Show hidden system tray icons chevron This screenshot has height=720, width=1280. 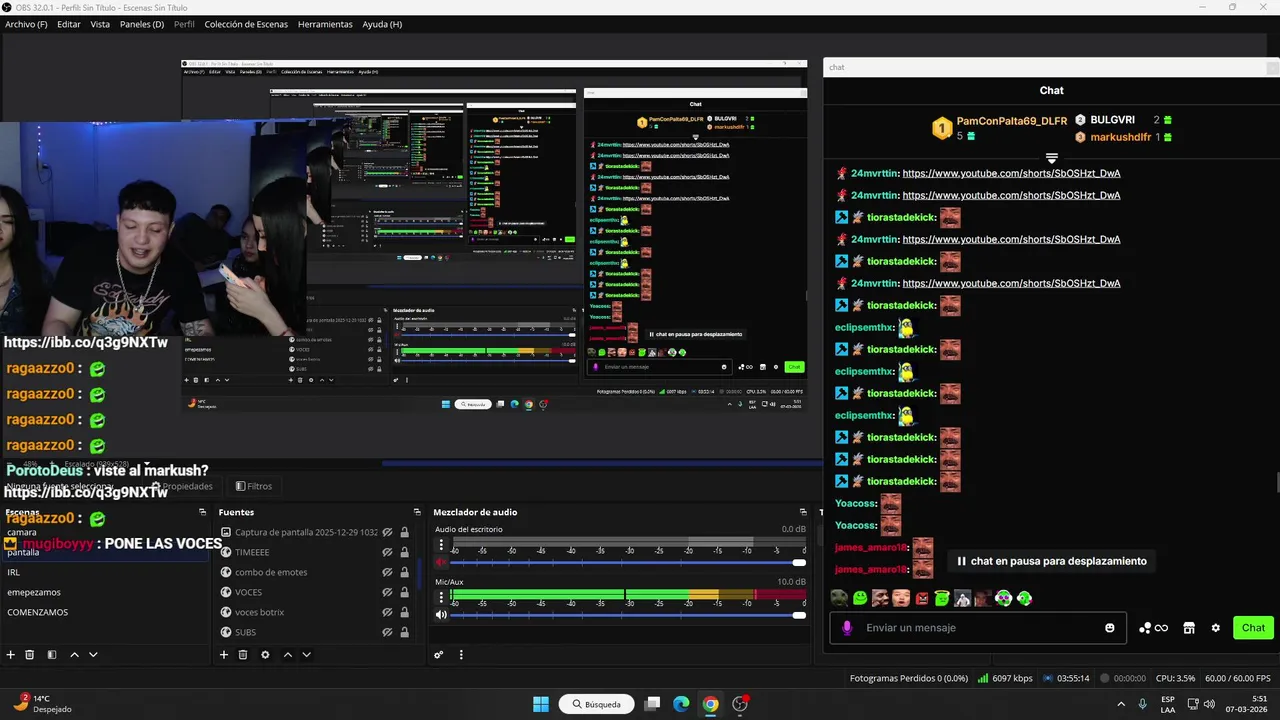1120,704
